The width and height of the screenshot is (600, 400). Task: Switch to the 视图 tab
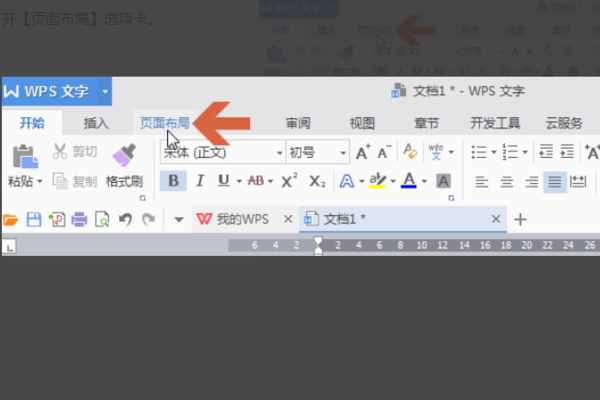click(362, 123)
